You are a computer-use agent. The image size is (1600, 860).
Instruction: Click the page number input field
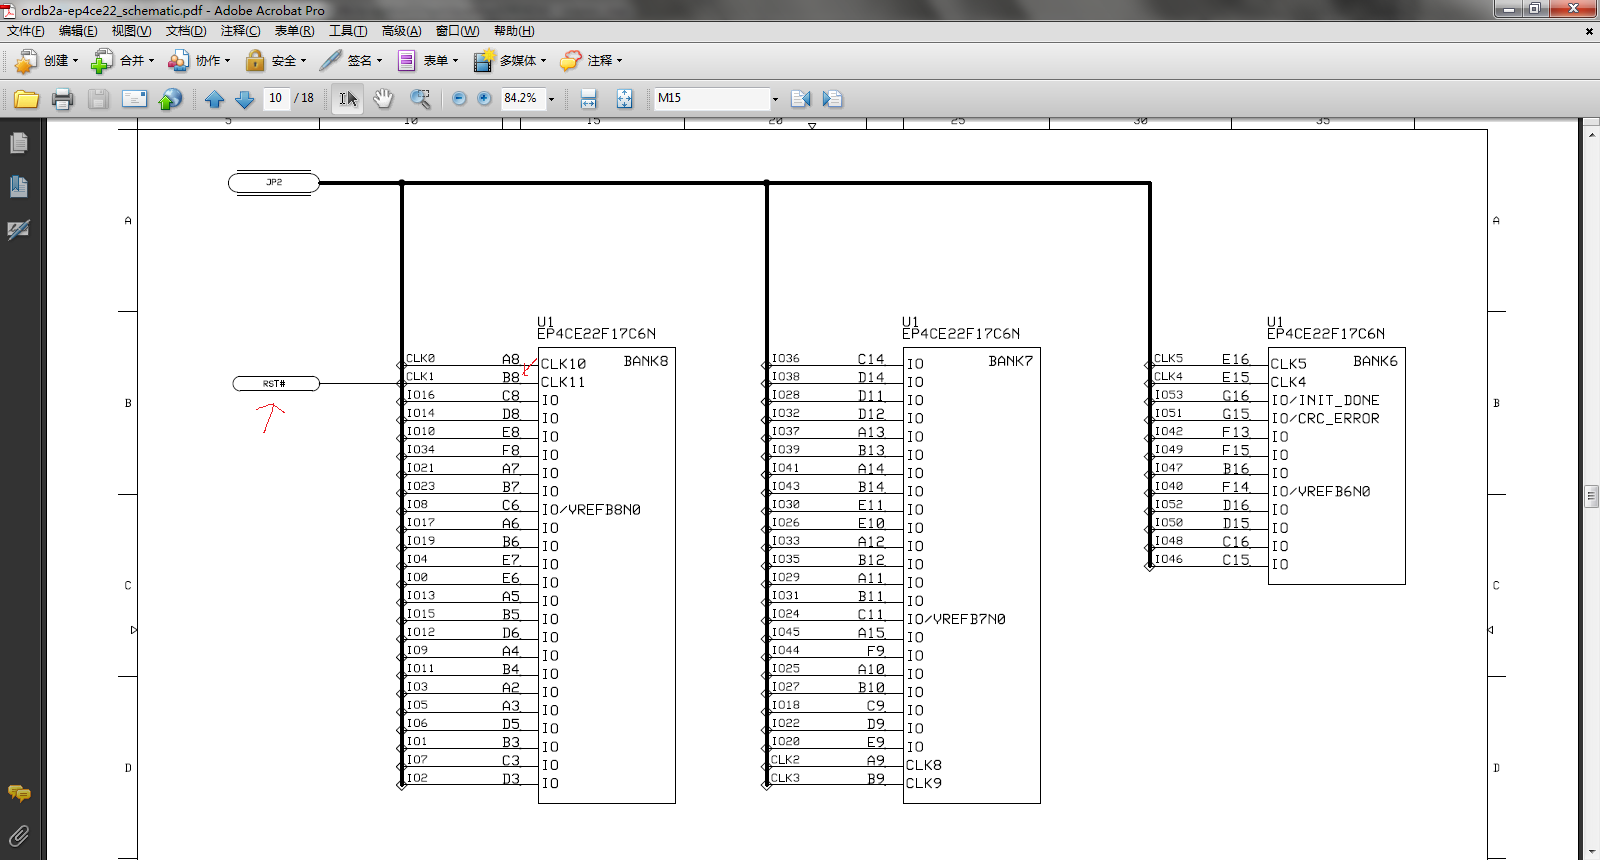click(x=276, y=98)
